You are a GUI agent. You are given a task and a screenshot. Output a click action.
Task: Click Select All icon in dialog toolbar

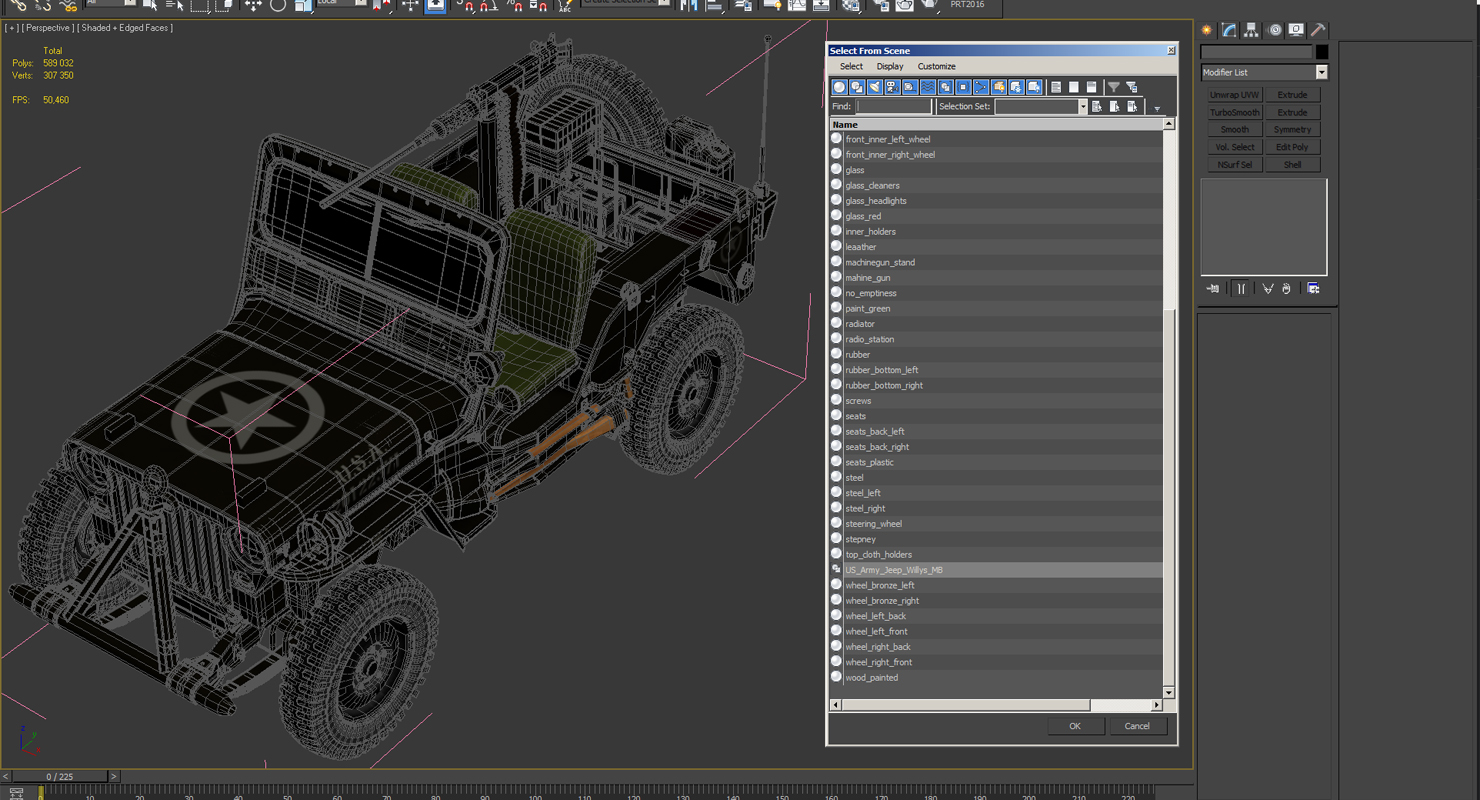(x=1056, y=87)
